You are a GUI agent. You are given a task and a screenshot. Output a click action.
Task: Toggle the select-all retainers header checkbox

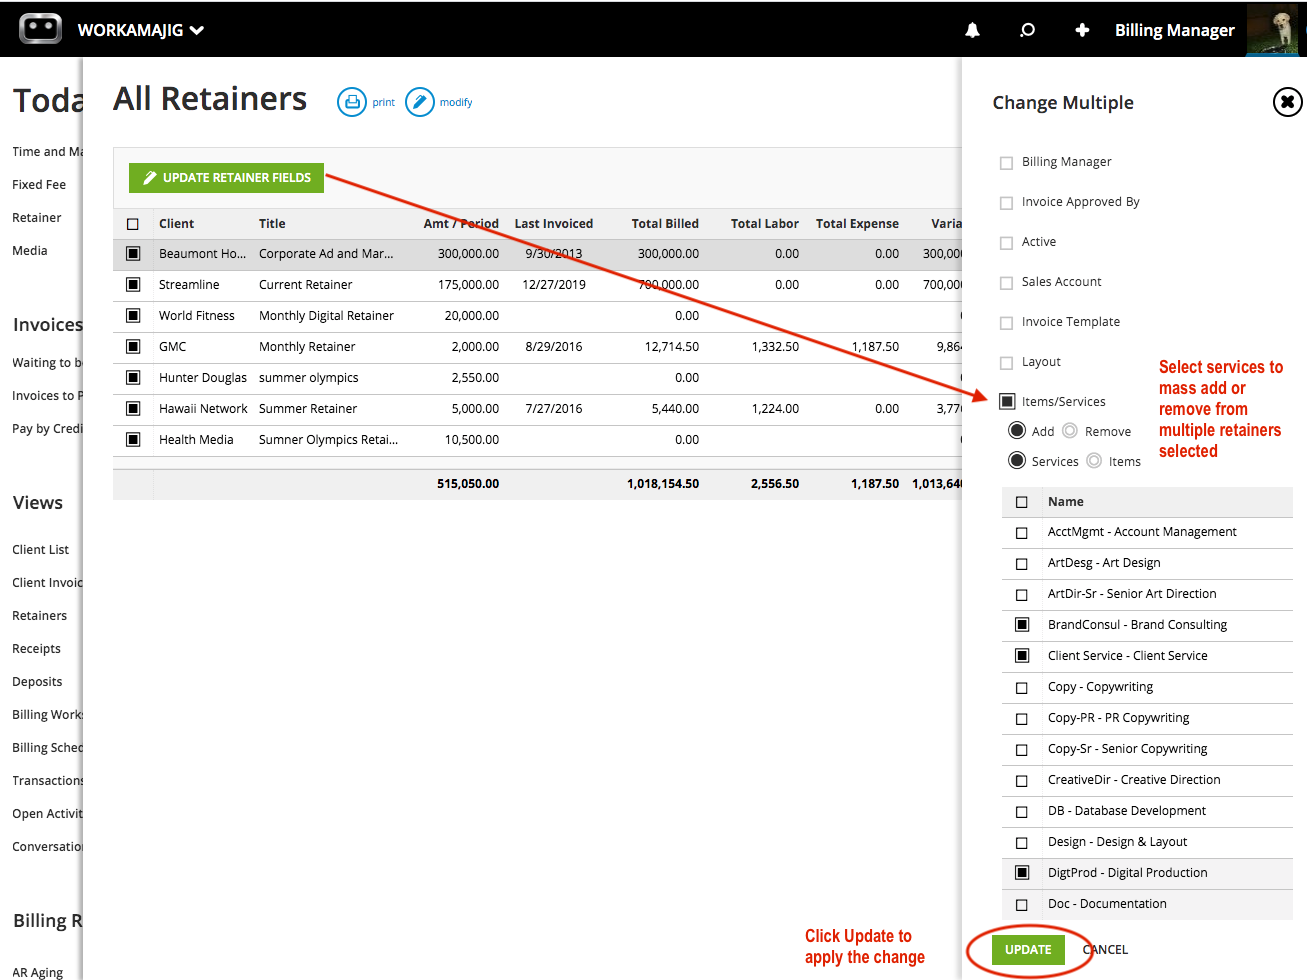click(133, 224)
